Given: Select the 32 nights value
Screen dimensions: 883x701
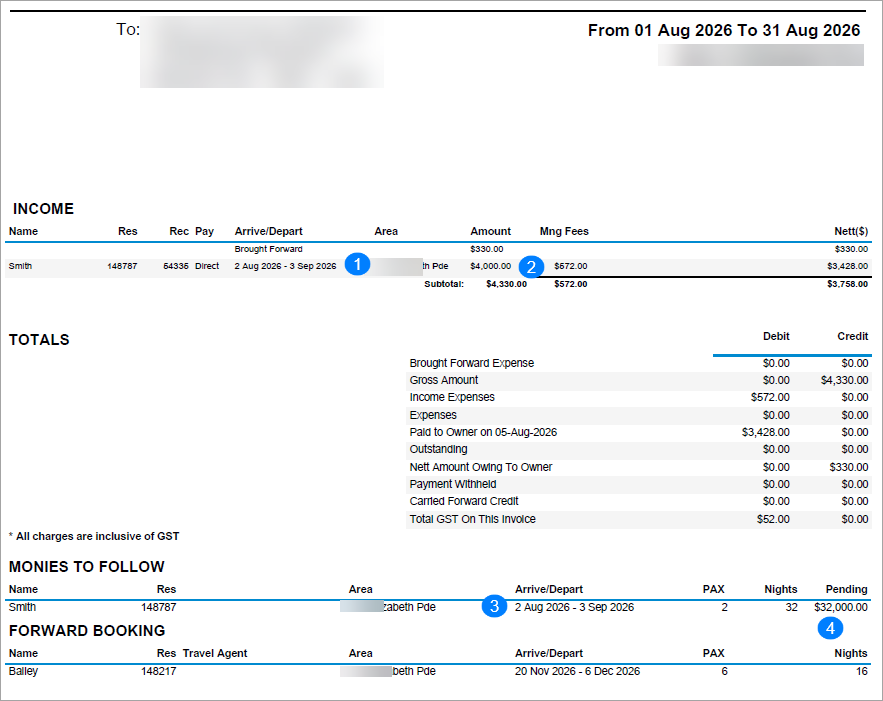Looking at the screenshot, I should tap(792, 607).
